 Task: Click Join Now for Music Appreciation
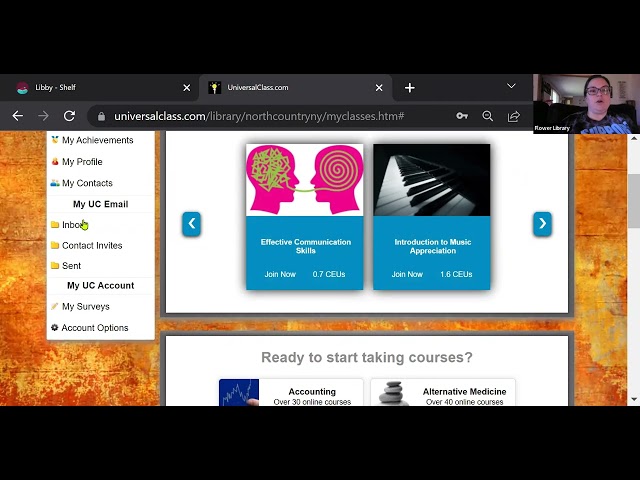(x=407, y=274)
